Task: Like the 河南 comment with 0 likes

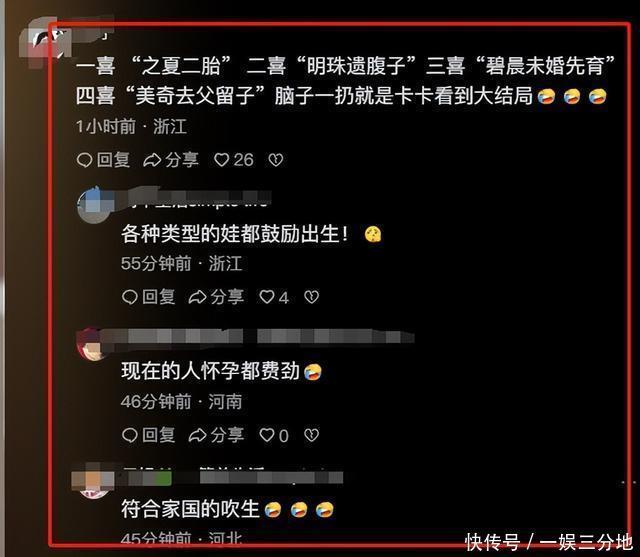Action: 274,435
